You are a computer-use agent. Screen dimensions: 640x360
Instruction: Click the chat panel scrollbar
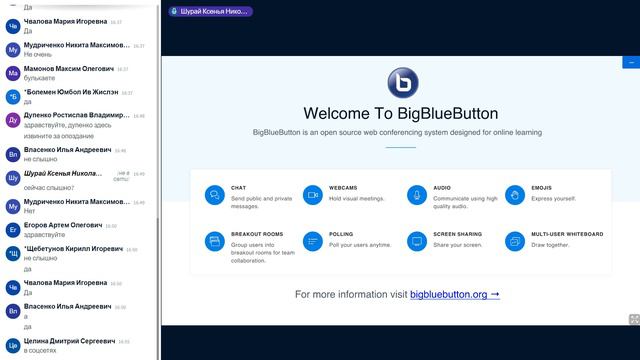pyautogui.click(x=158, y=288)
